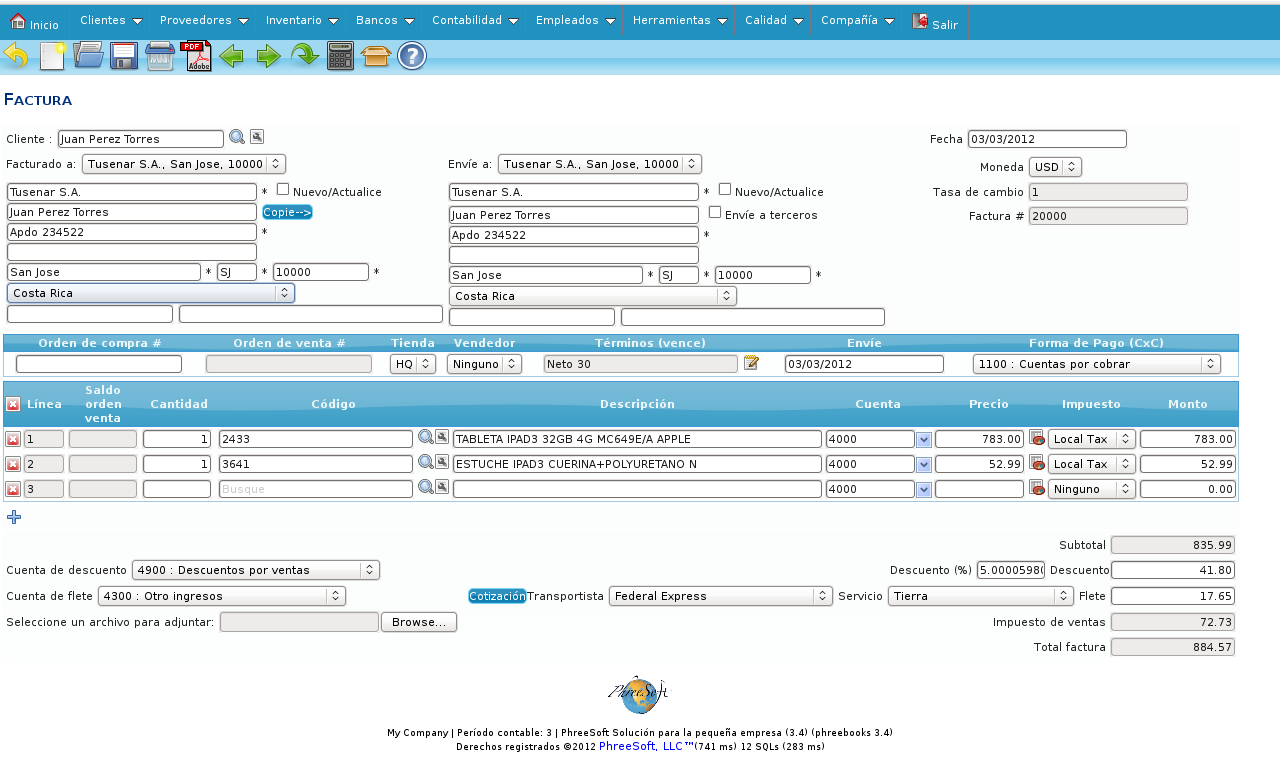The image size is (1280, 774).
Task: Click the calculator recalculate toolbar icon
Action: [340, 56]
